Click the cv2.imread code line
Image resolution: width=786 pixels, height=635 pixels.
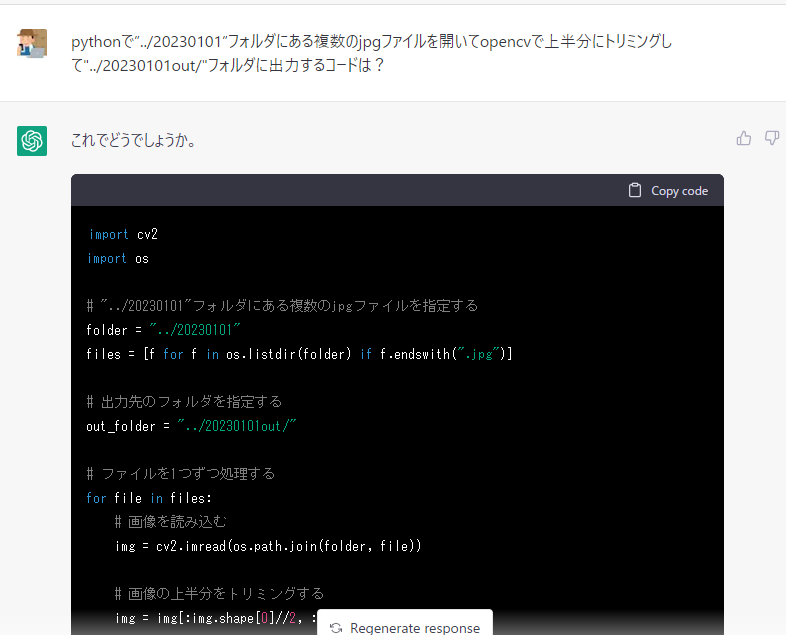pos(268,546)
